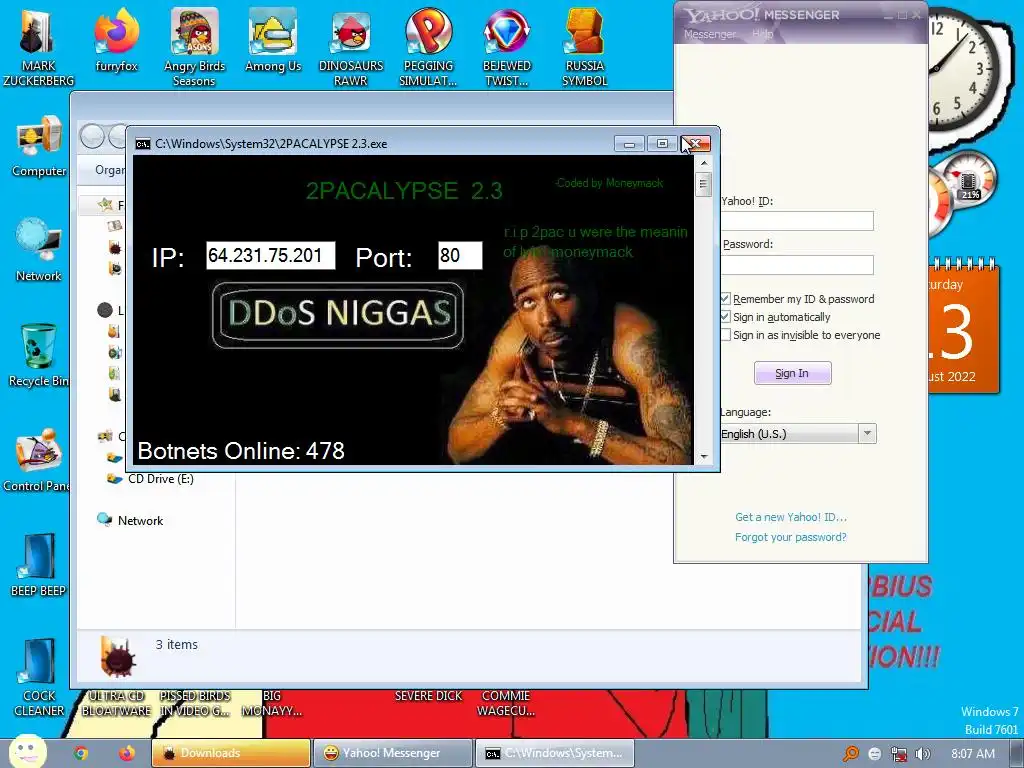Click the 3 items status text
This screenshot has height=768, width=1024.
pyautogui.click(x=176, y=645)
